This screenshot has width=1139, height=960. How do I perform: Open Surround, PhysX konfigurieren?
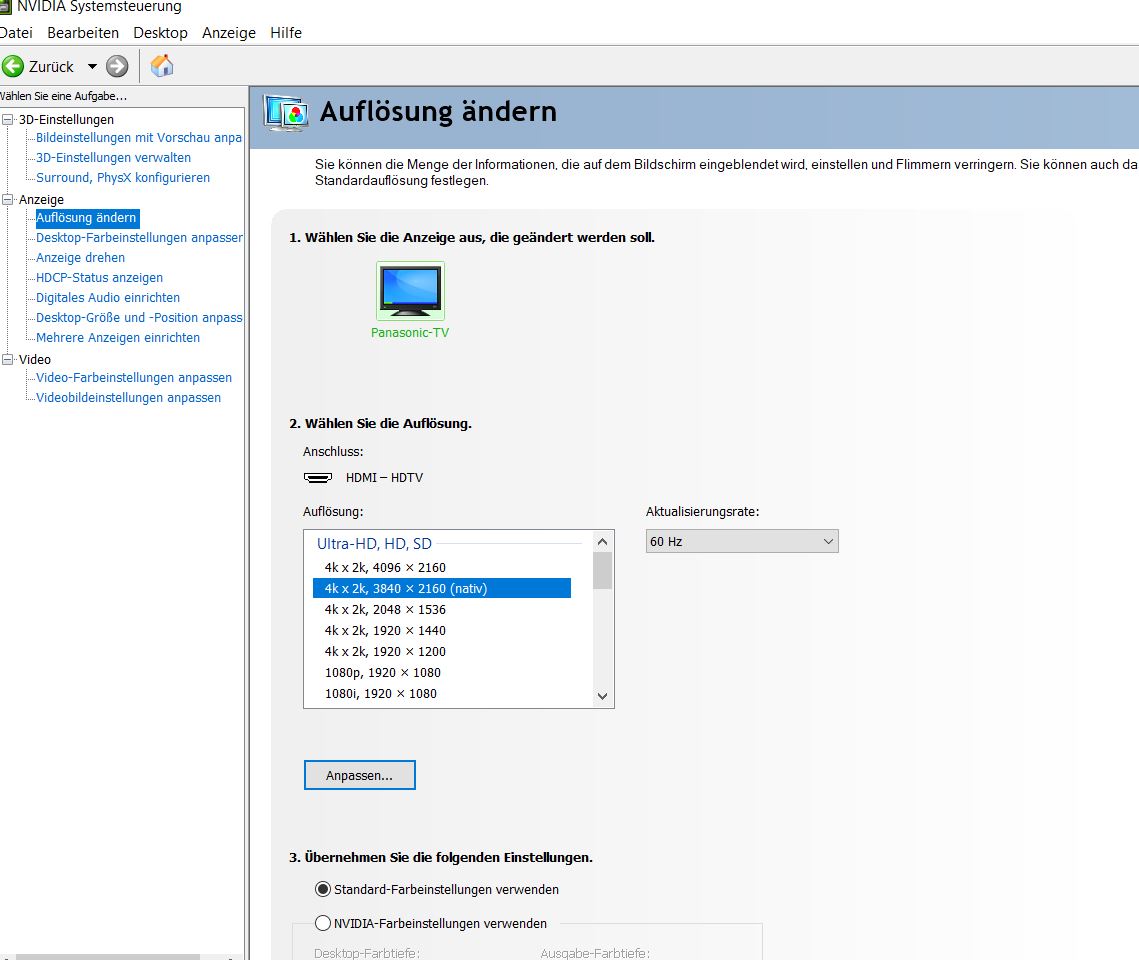[123, 177]
